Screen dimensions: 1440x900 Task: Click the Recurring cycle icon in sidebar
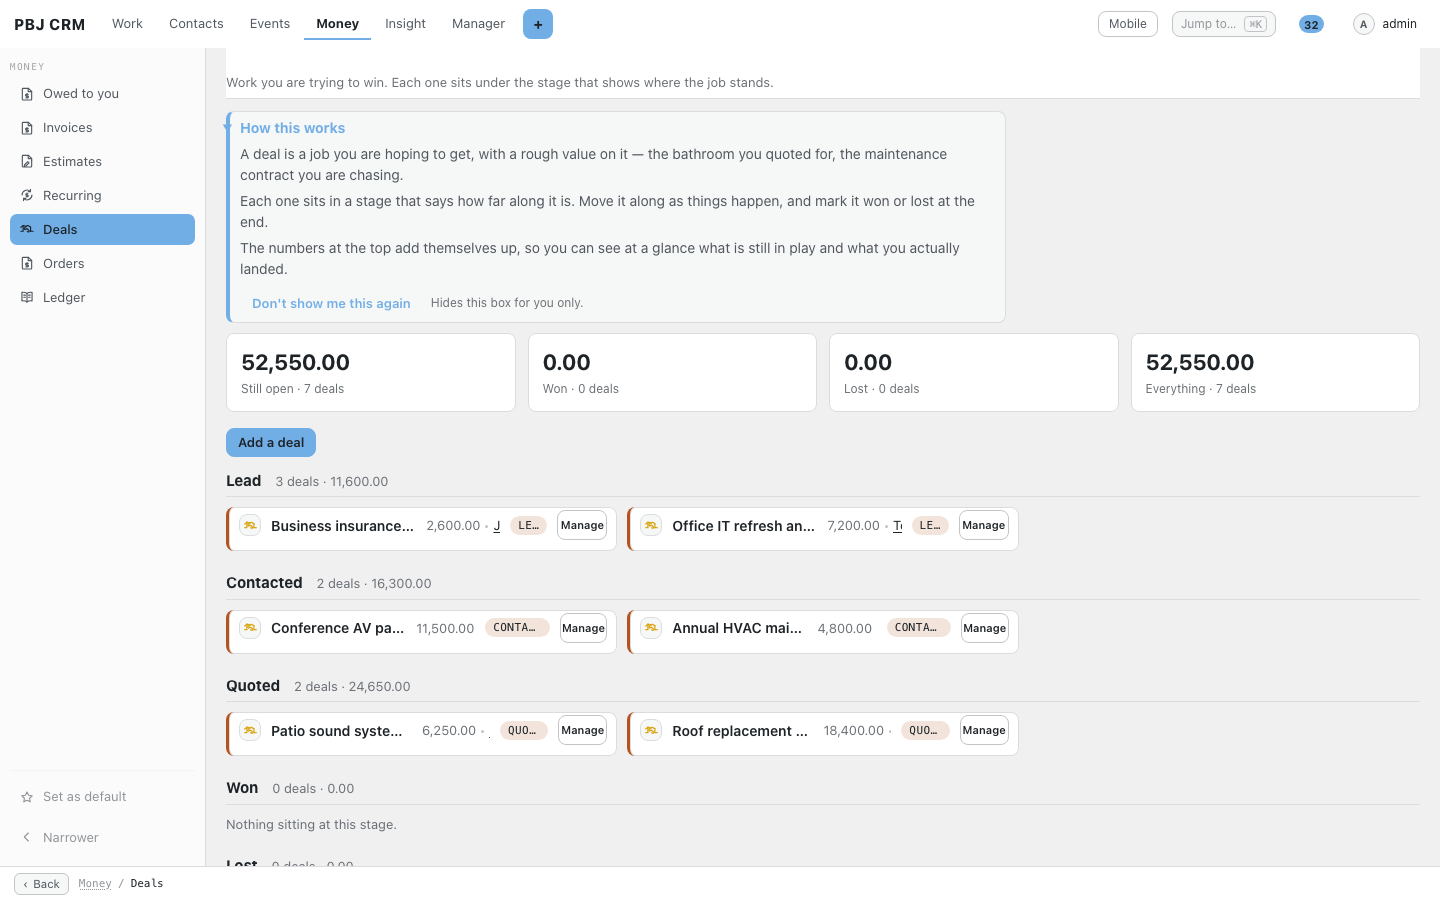(27, 196)
